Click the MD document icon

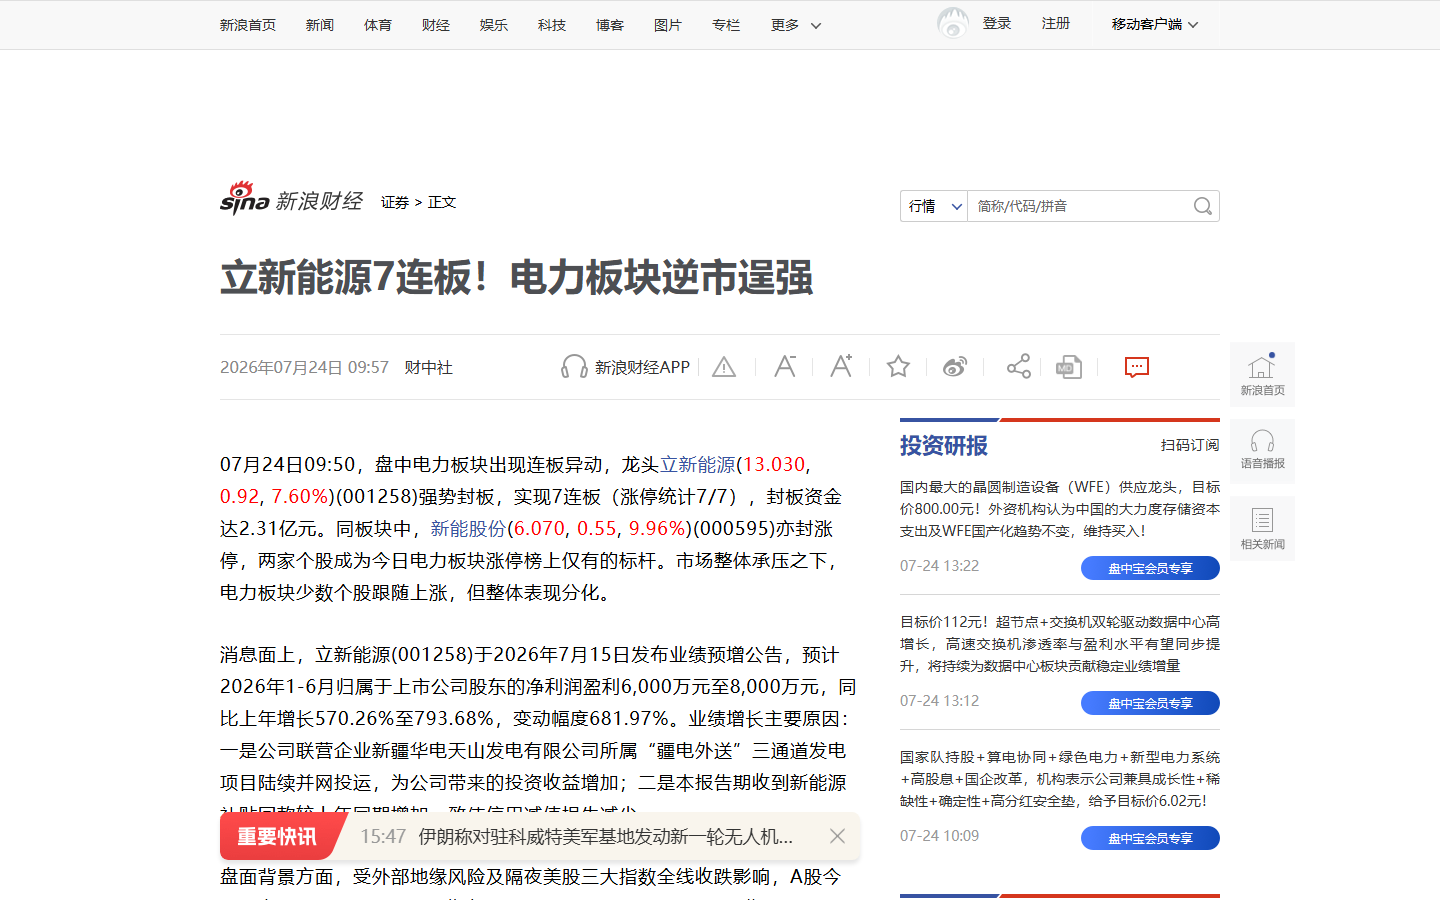(x=1069, y=367)
